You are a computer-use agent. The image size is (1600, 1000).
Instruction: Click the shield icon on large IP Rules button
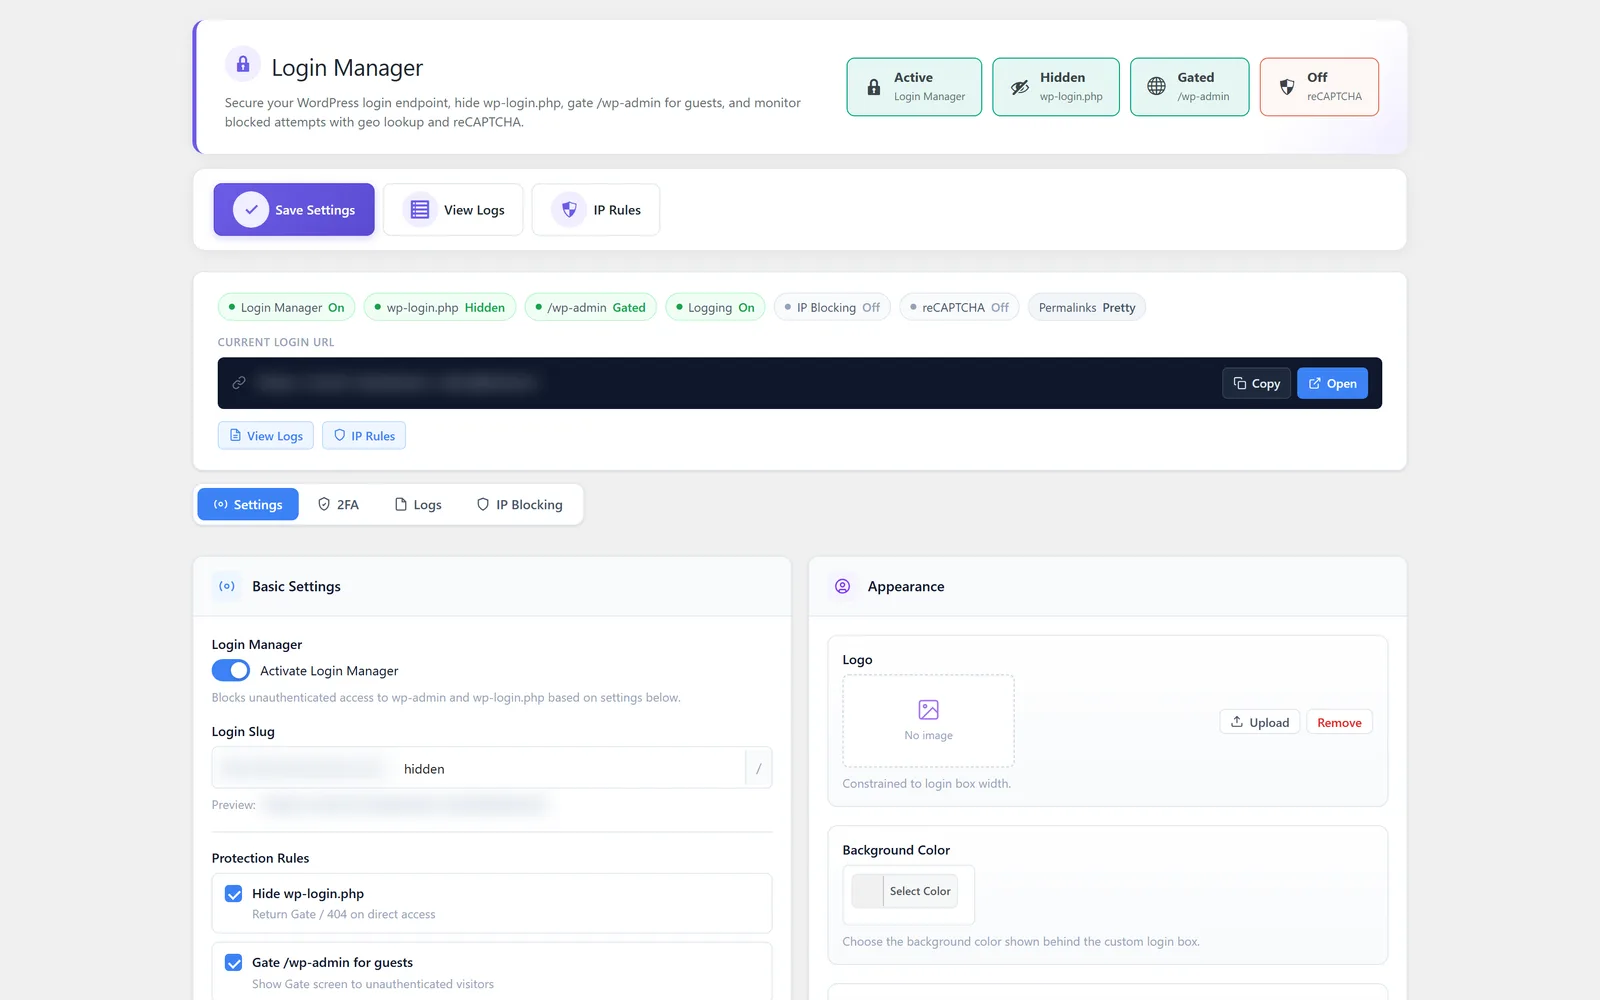[569, 210]
